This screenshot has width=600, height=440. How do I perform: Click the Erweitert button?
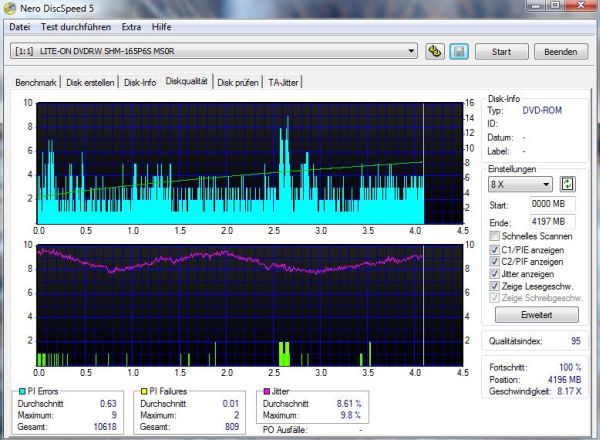tap(534, 314)
